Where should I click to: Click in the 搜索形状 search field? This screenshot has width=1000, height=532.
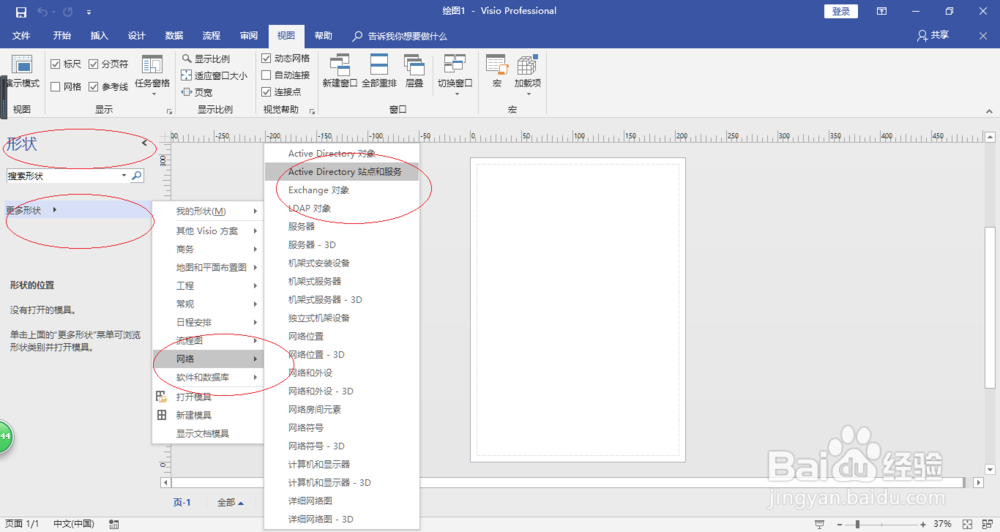tap(62, 175)
